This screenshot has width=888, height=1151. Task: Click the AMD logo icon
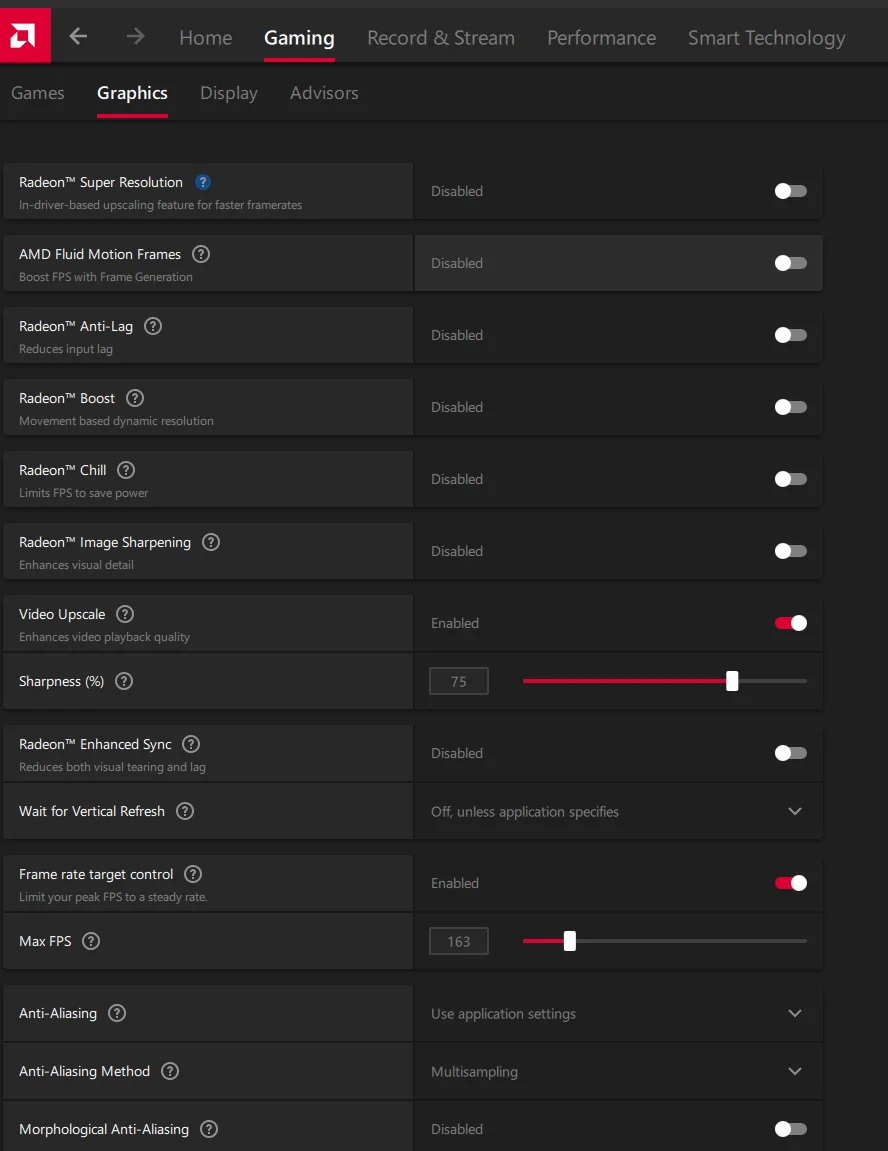coord(25,35)
